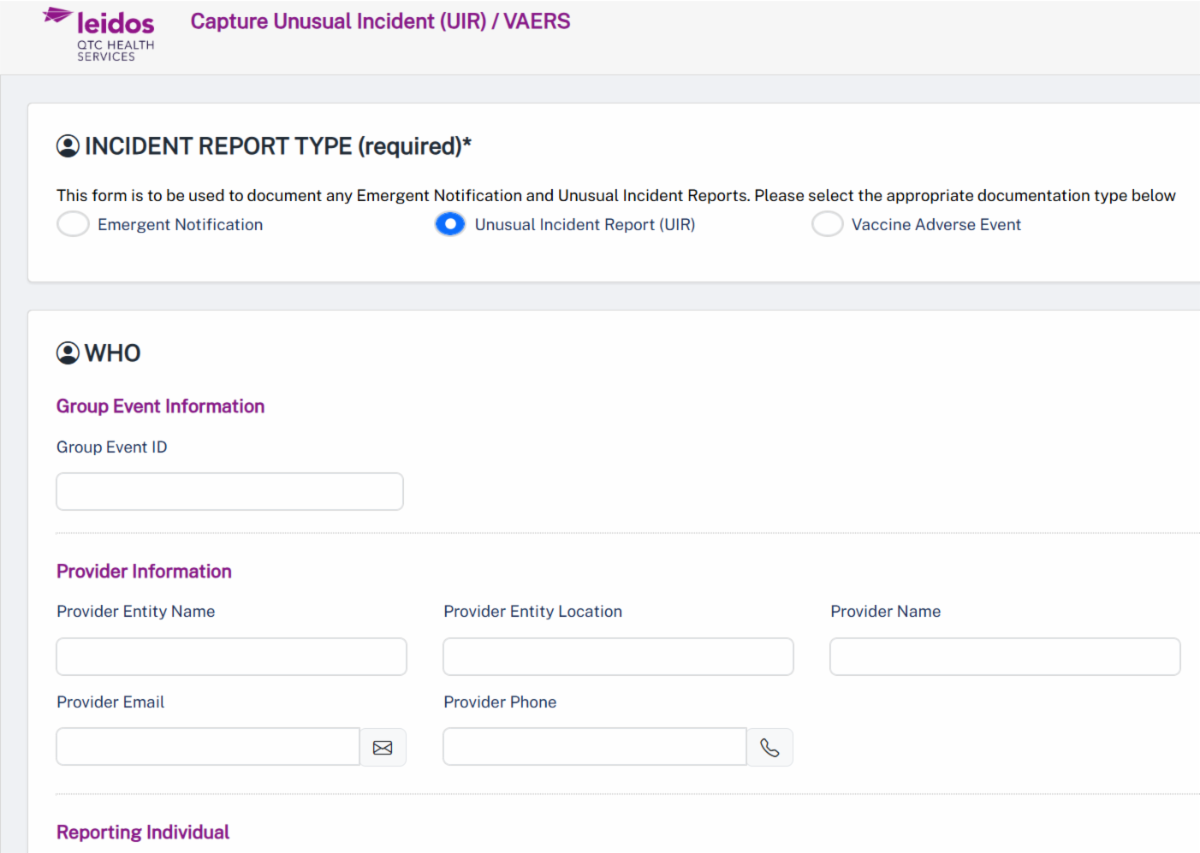Image resolution: width=1200 pixels, height=853 pixels.
Task: Click the person icon beside WHO heading
Action: click(x=67, y=352)
